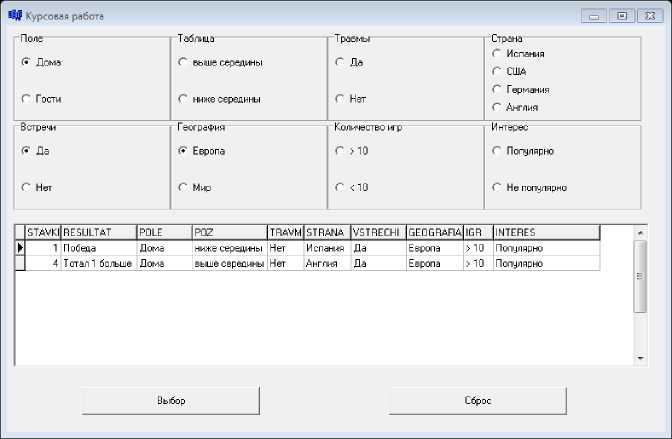Click the Испания cell in the grid

(328, 248)
